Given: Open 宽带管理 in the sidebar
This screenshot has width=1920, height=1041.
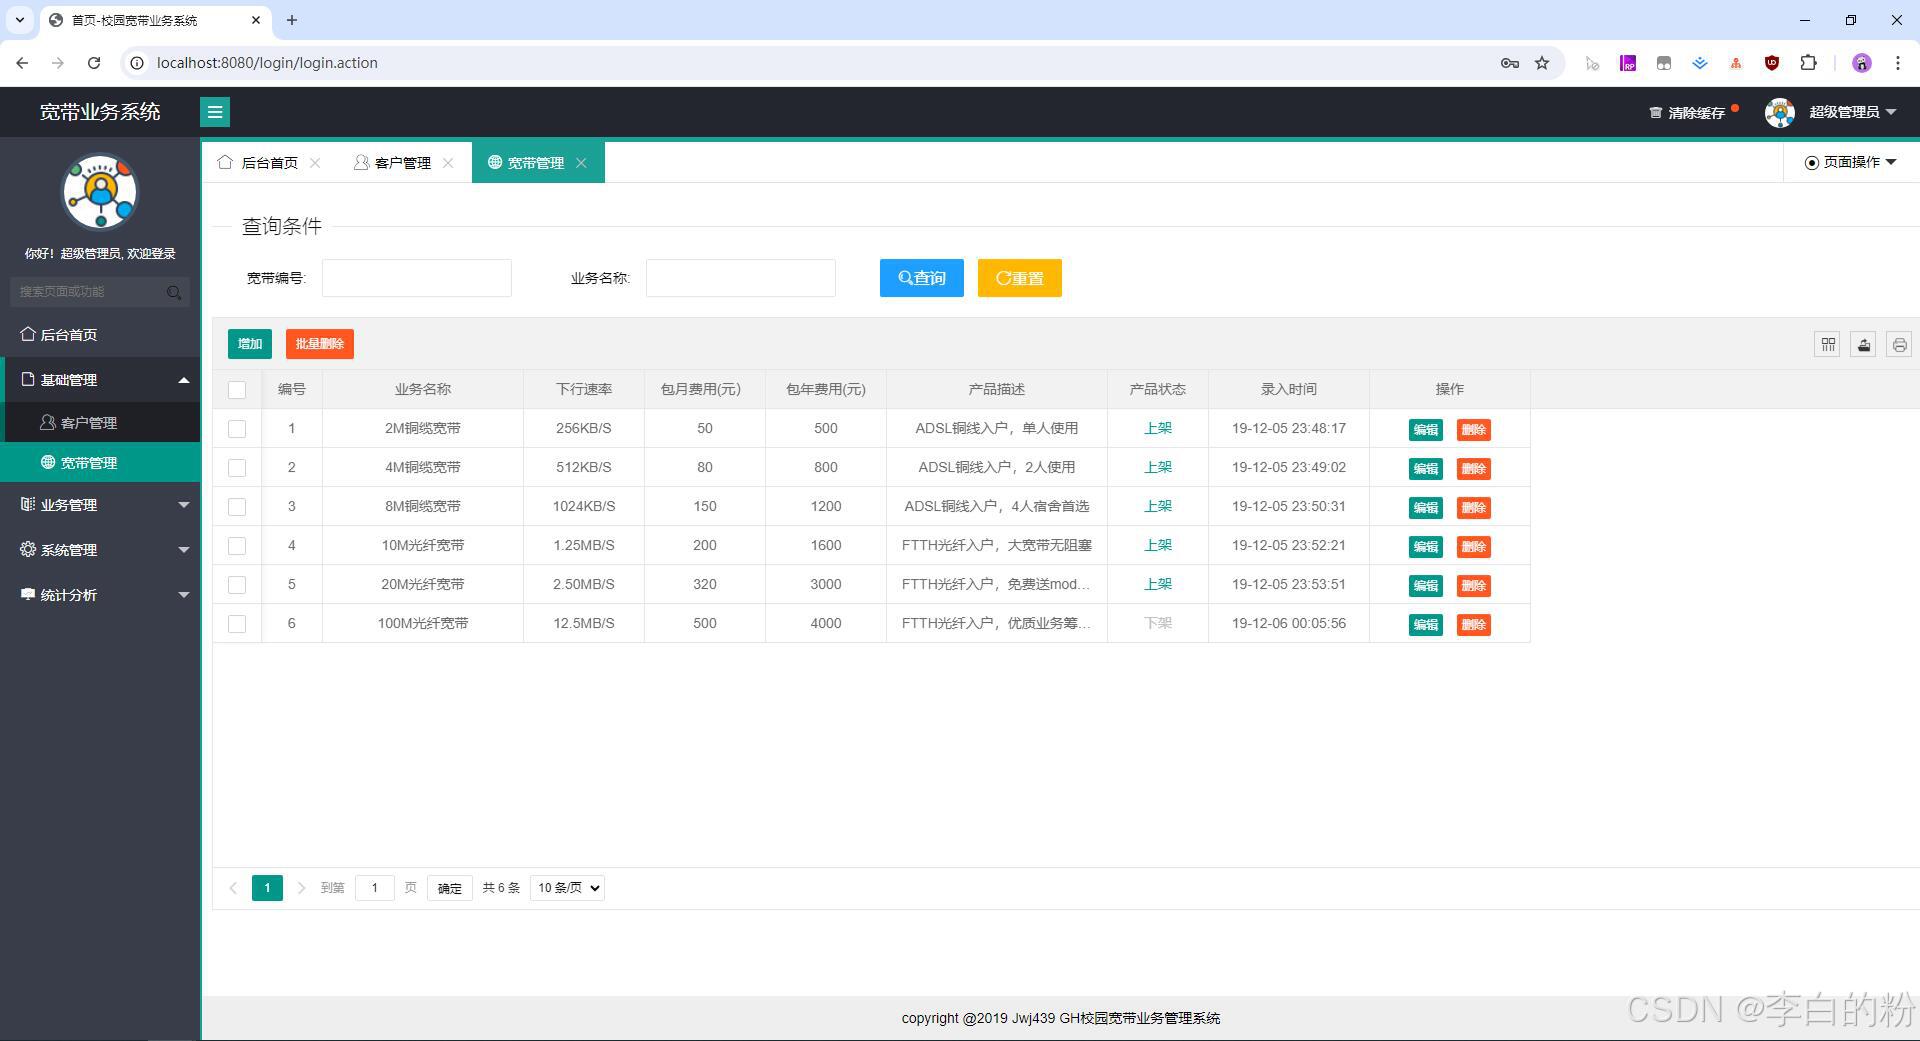Looking at the screenshot, I should click(x=100, y=463).
